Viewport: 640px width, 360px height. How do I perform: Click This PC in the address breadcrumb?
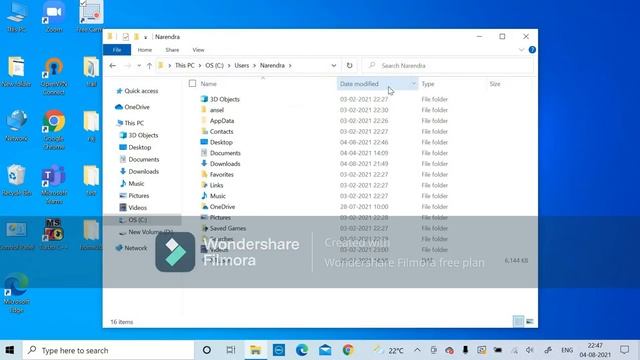[184, 65]
